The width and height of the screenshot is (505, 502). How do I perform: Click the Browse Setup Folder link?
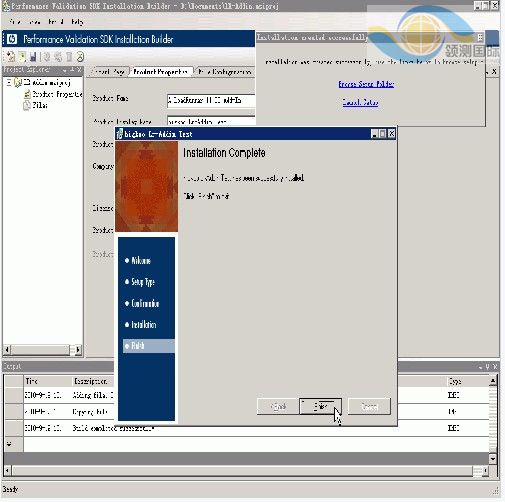pyautogui.click(x=366, y=84)
